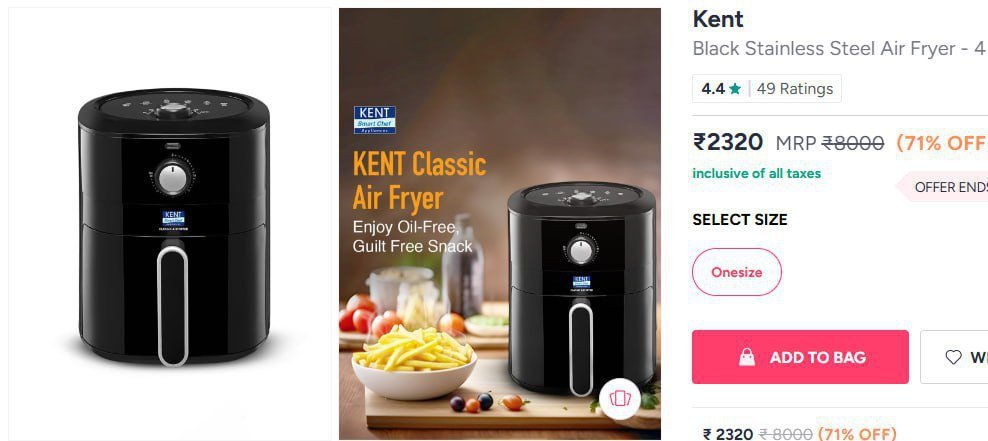Click the view similar products icon
This screenshot has width=988, height=441.
coord(619,398)
